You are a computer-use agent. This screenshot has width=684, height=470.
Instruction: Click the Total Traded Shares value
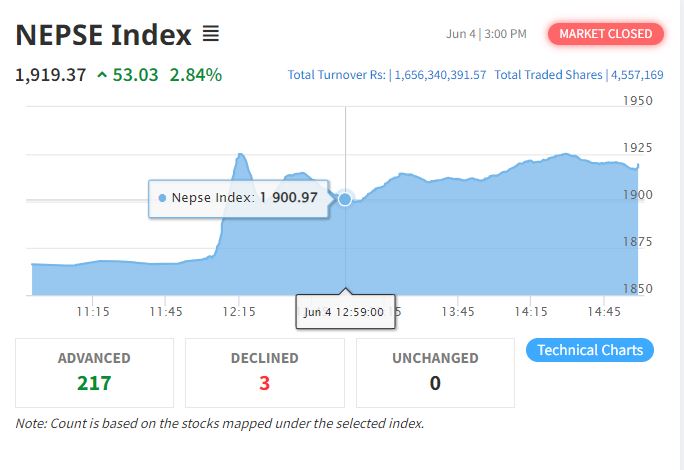point(637,75)
